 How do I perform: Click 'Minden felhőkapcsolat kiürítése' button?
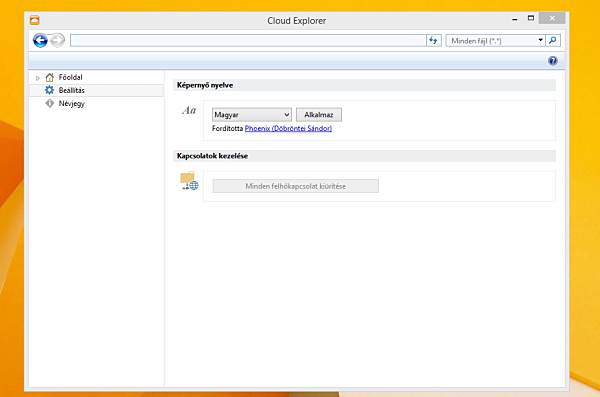click(295, 186)
